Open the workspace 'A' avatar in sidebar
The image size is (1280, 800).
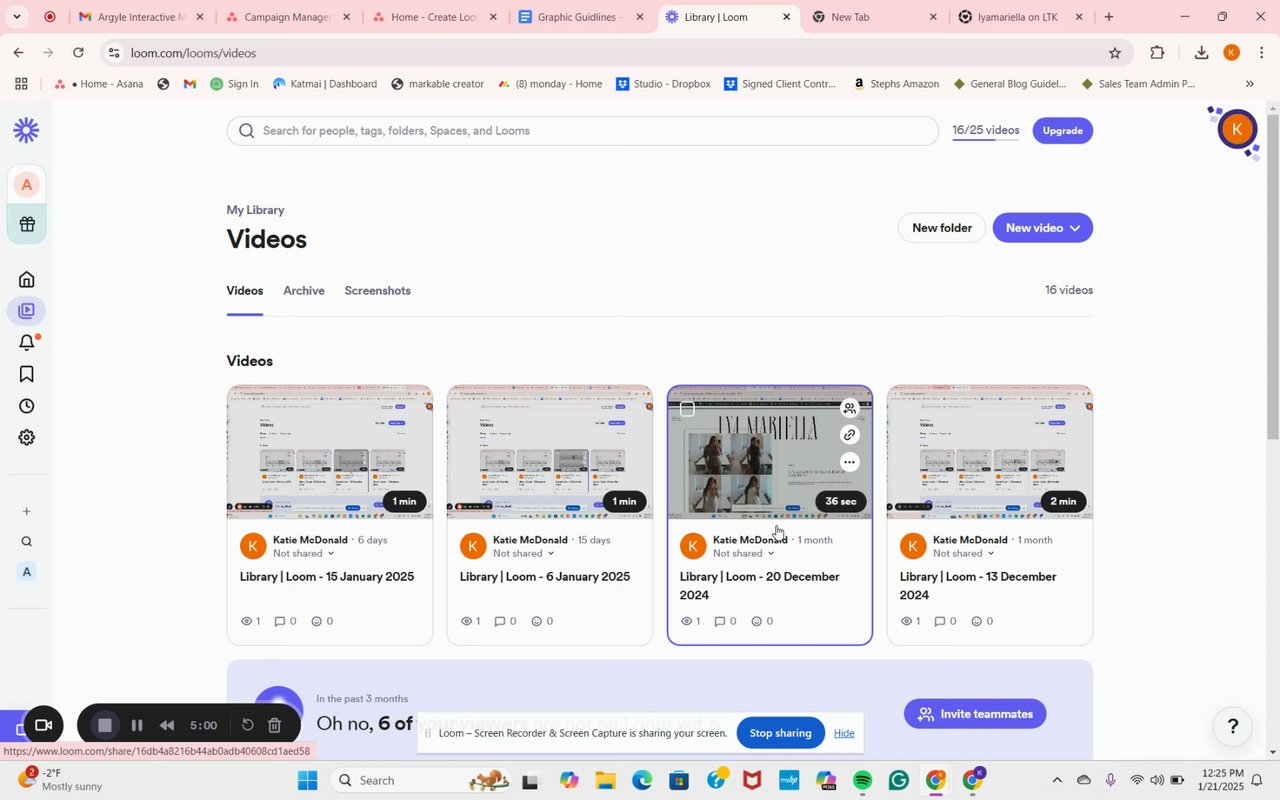27,185
